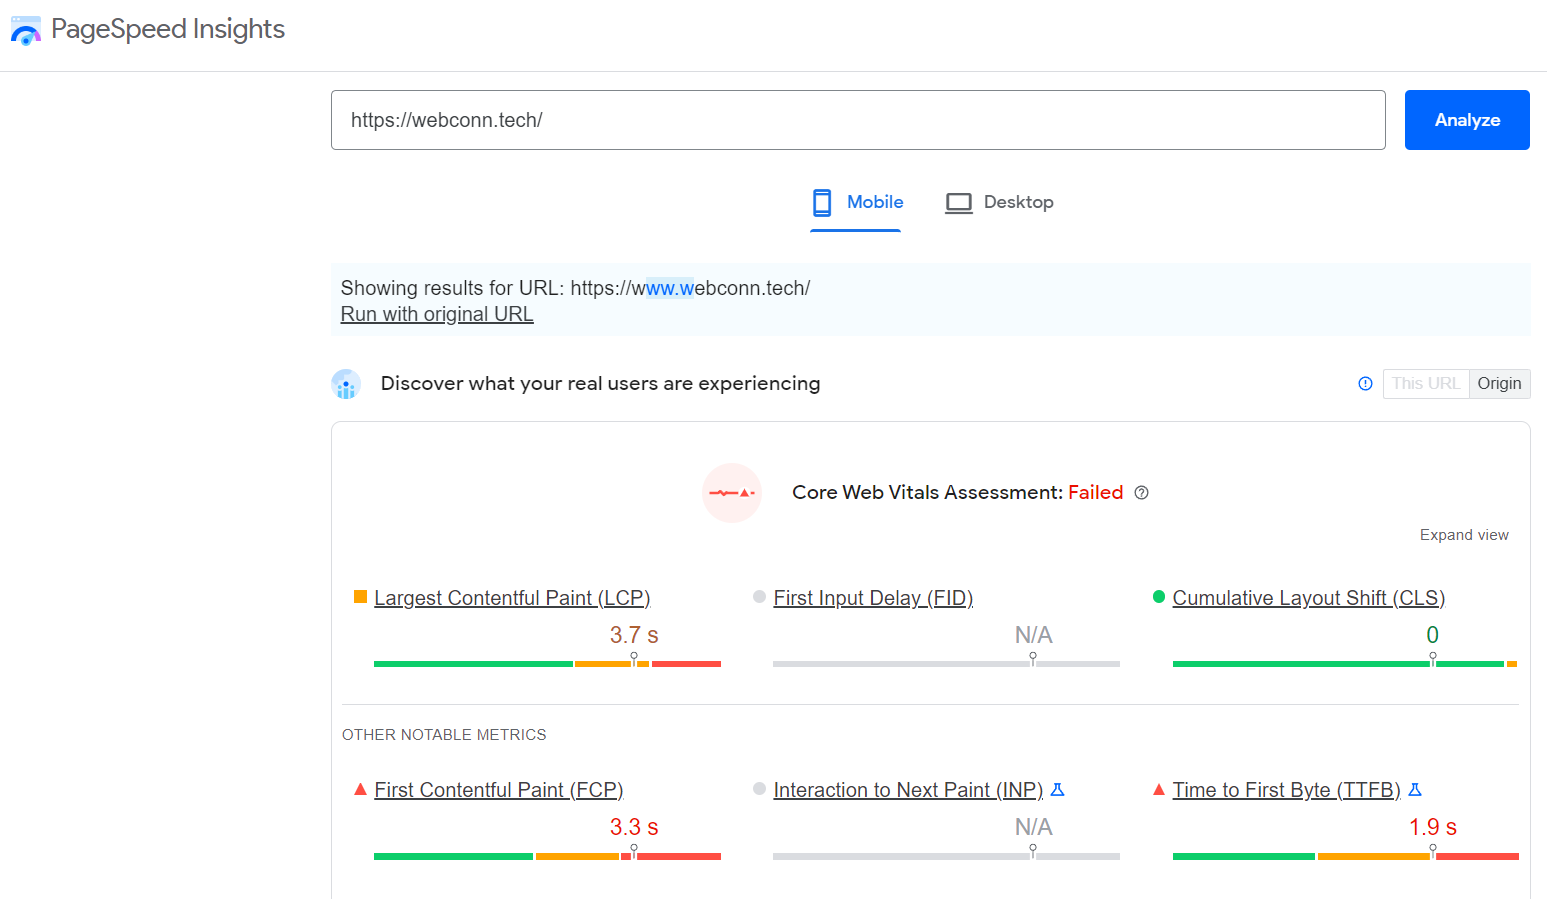Select the Mobile tab
The height and width of the screenshot is (899, 1547).
coord(856,203)
